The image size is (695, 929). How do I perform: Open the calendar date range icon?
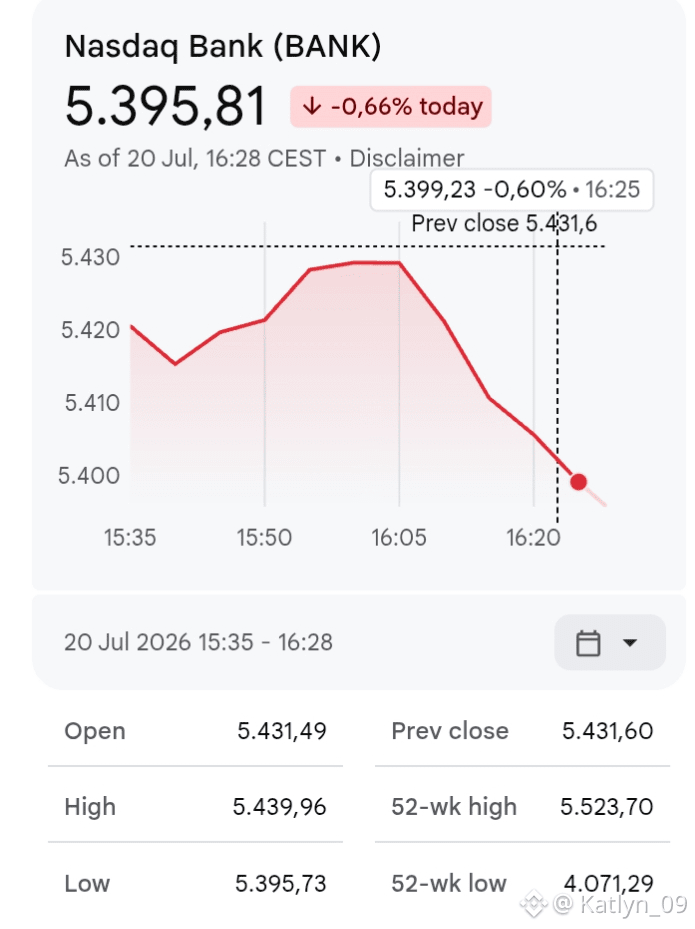588,643
